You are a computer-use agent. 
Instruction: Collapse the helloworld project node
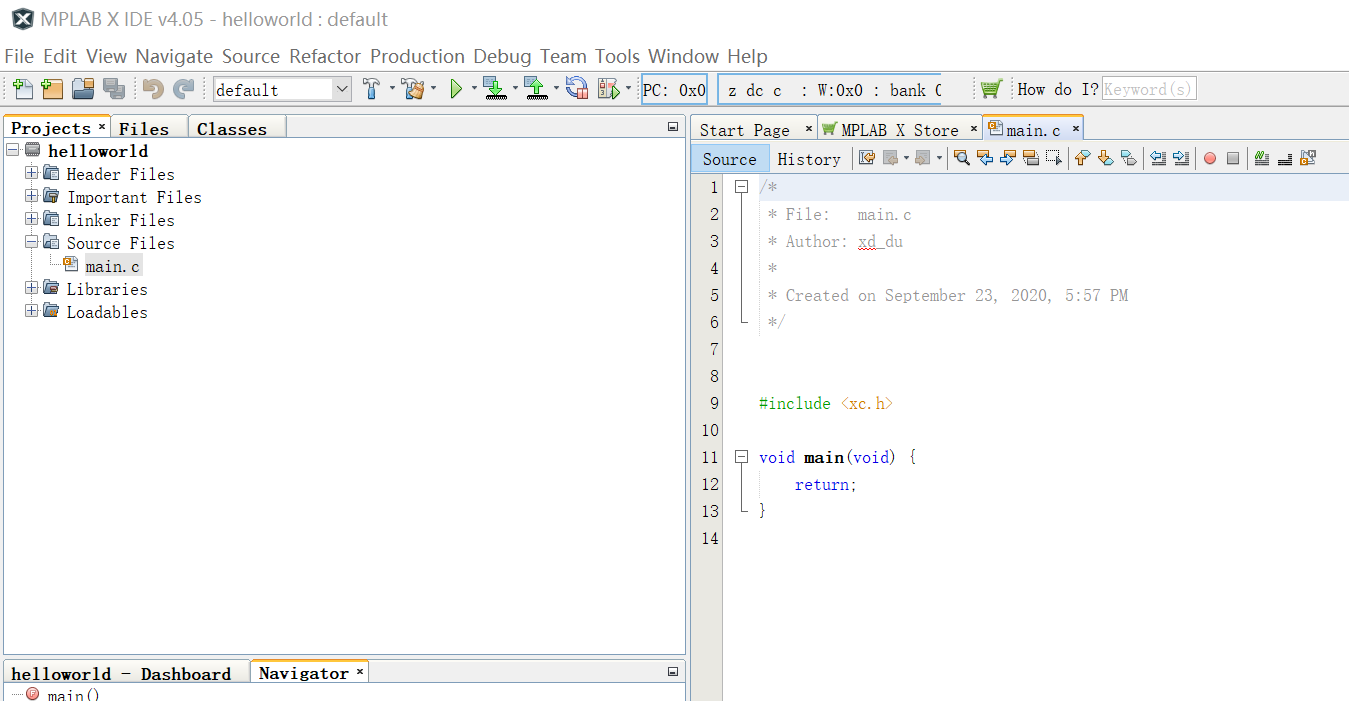13,150
